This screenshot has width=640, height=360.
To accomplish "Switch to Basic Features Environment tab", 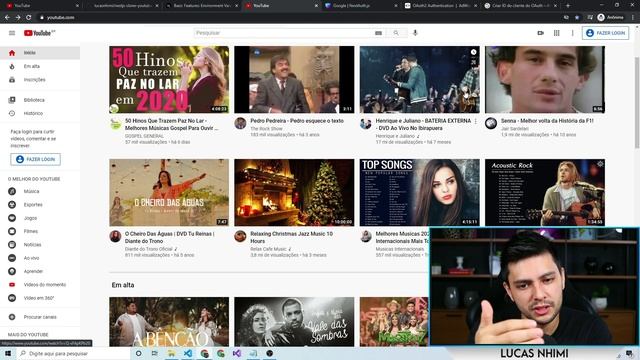I will click(202, 6).
